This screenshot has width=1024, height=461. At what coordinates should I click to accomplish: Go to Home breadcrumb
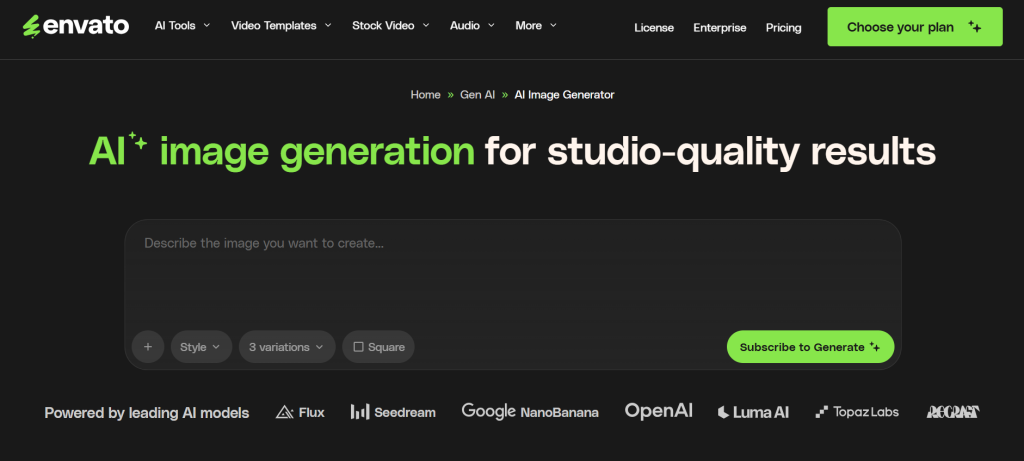click(425, 95)
